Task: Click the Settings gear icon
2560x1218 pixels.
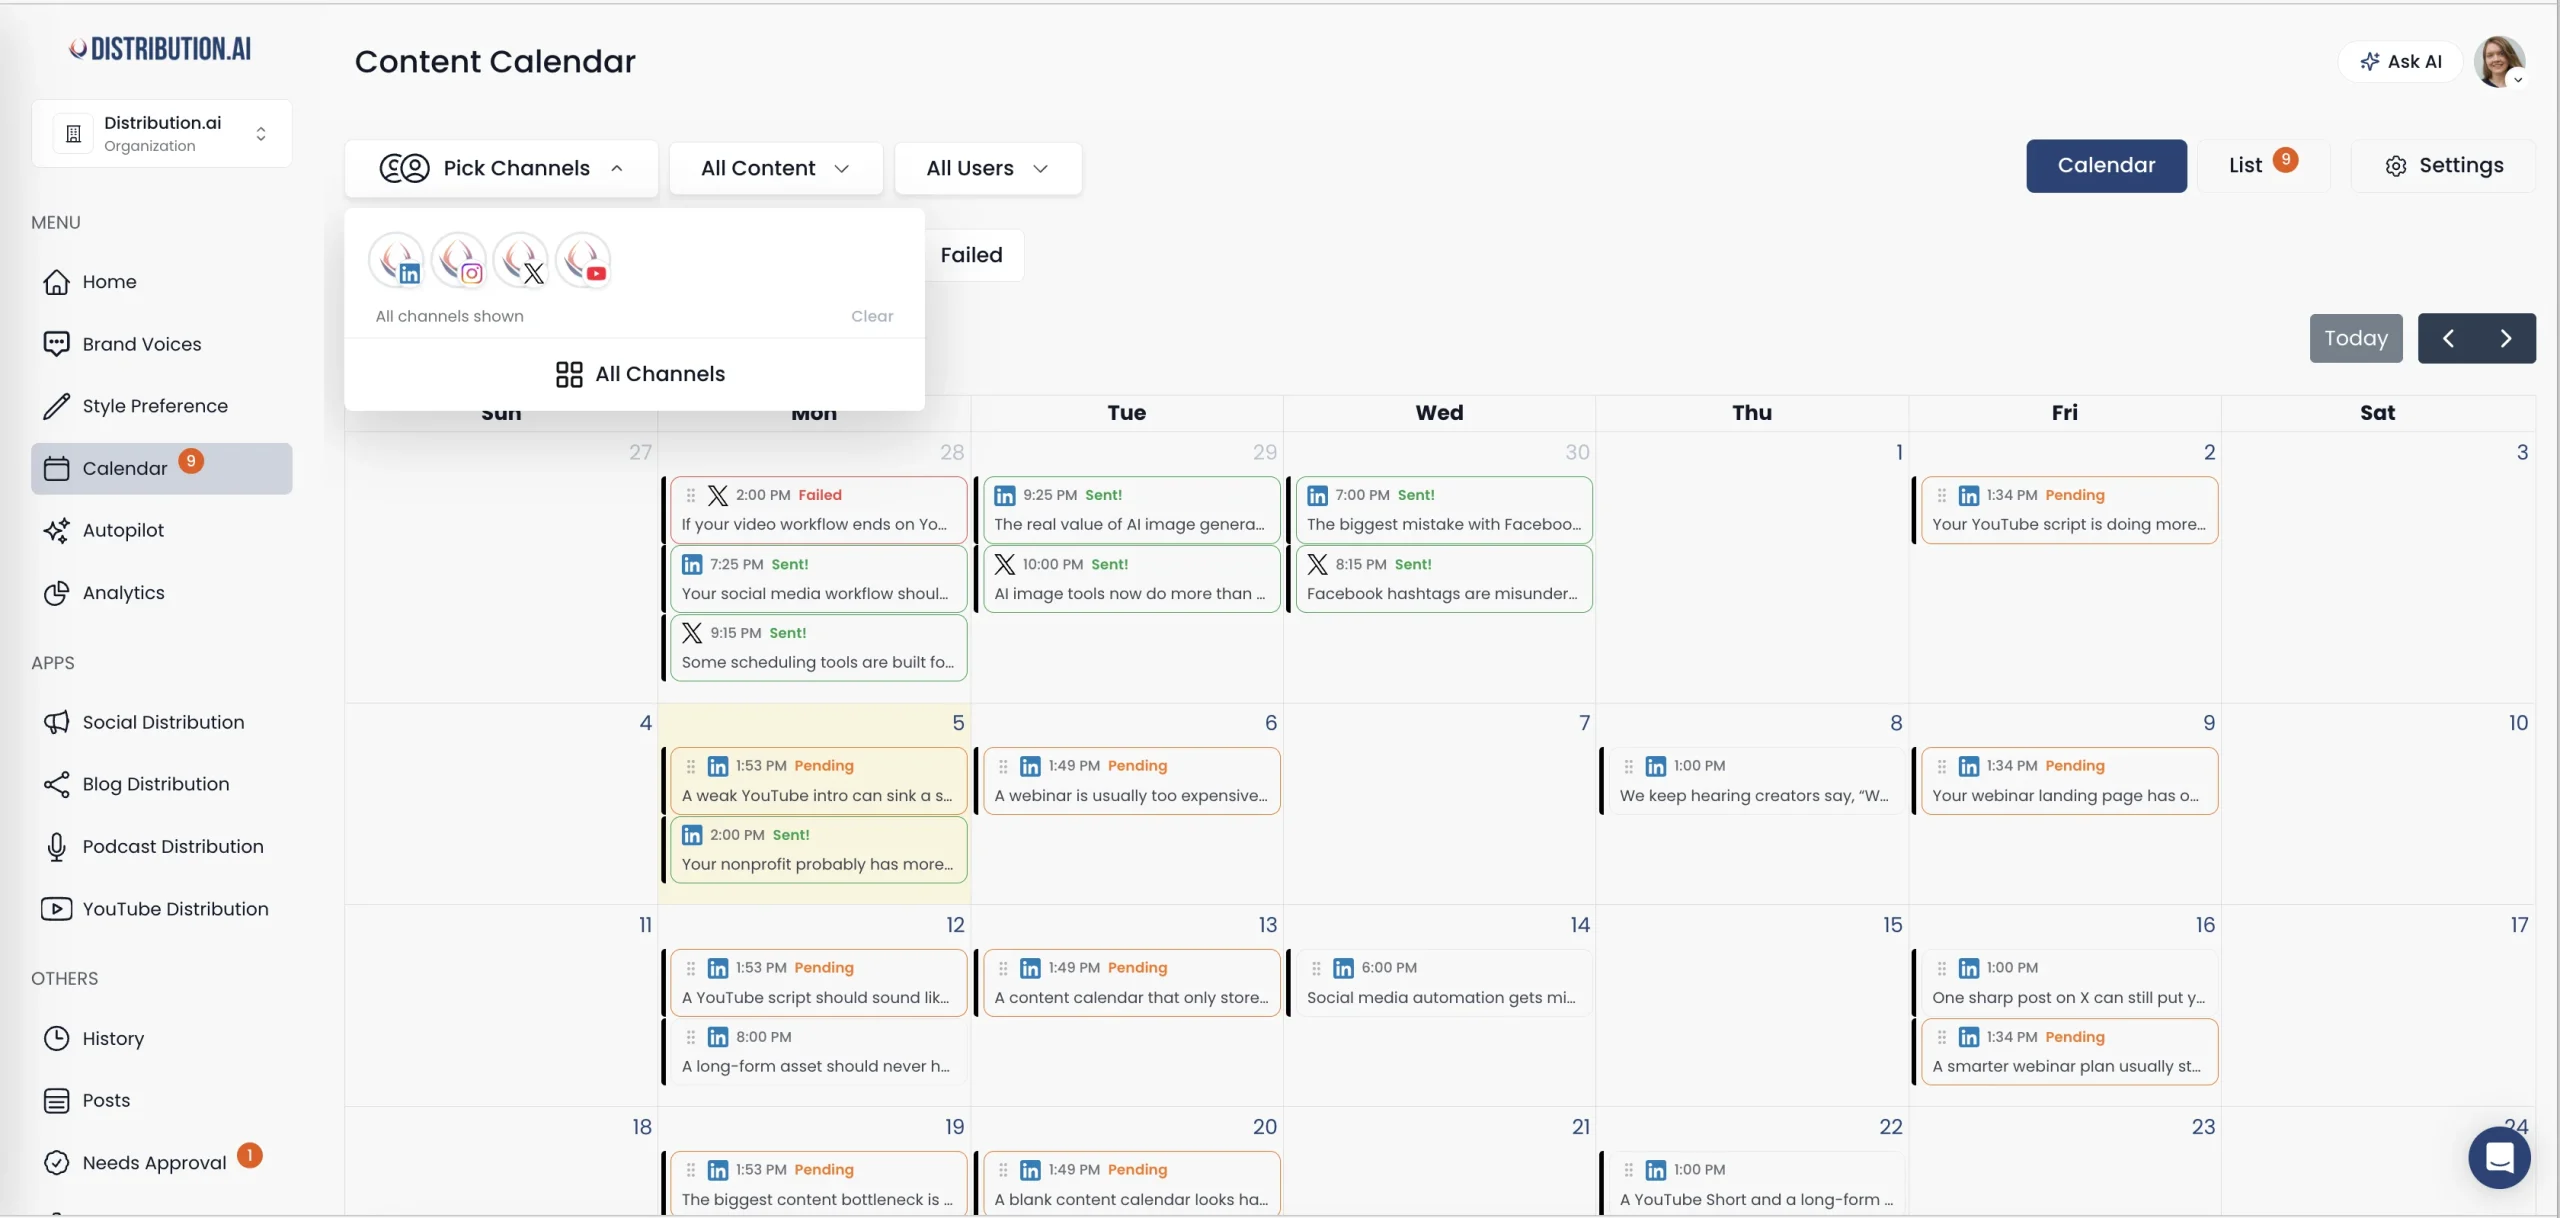Action: tap(2396, 166)
